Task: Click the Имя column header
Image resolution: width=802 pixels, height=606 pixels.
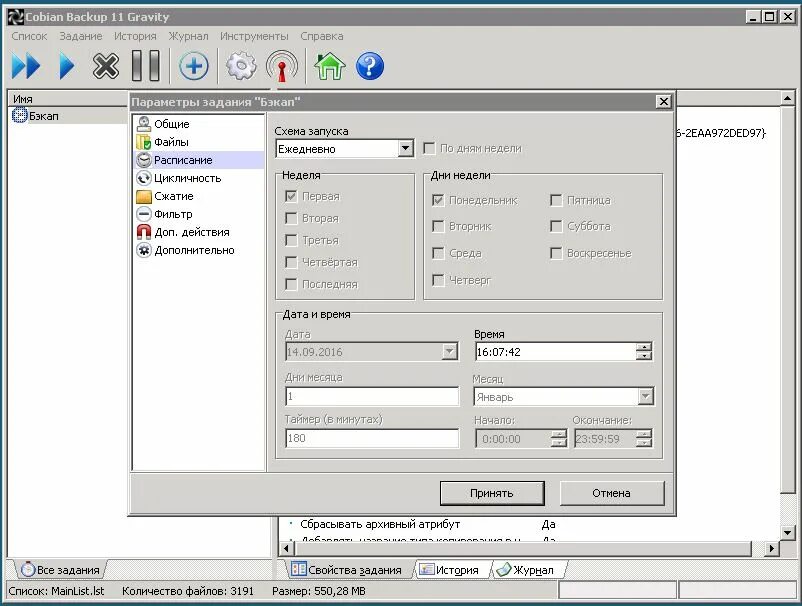Action: (67, 99)
